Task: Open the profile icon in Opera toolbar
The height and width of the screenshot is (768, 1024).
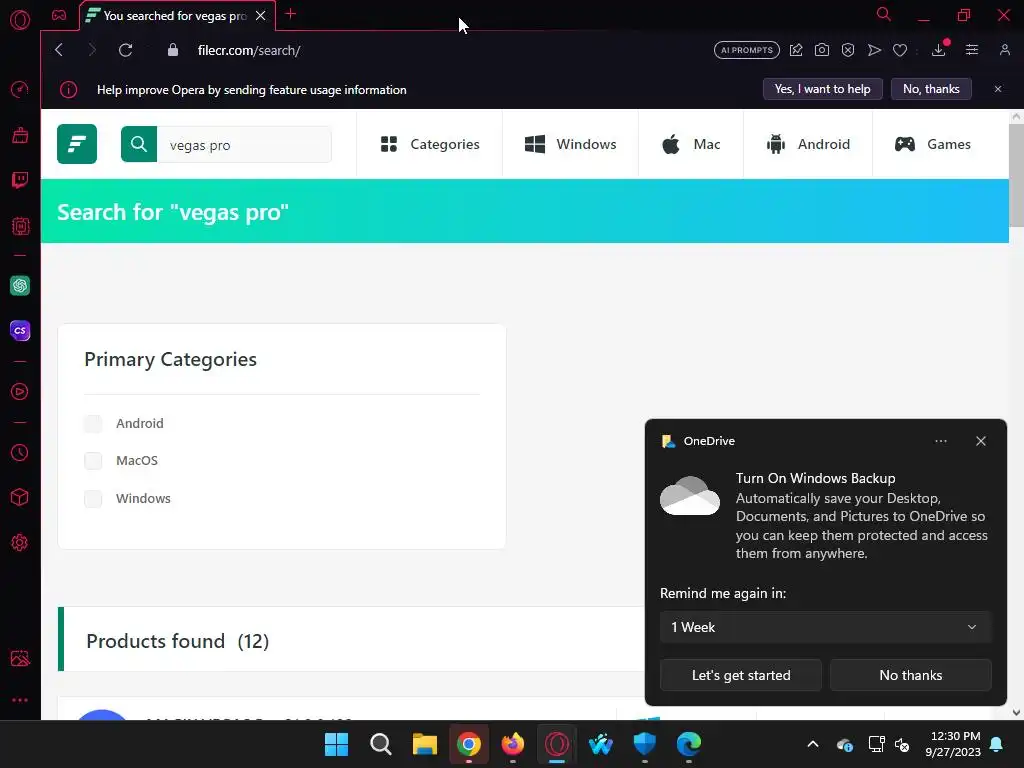Action: tap(1004, 50)
